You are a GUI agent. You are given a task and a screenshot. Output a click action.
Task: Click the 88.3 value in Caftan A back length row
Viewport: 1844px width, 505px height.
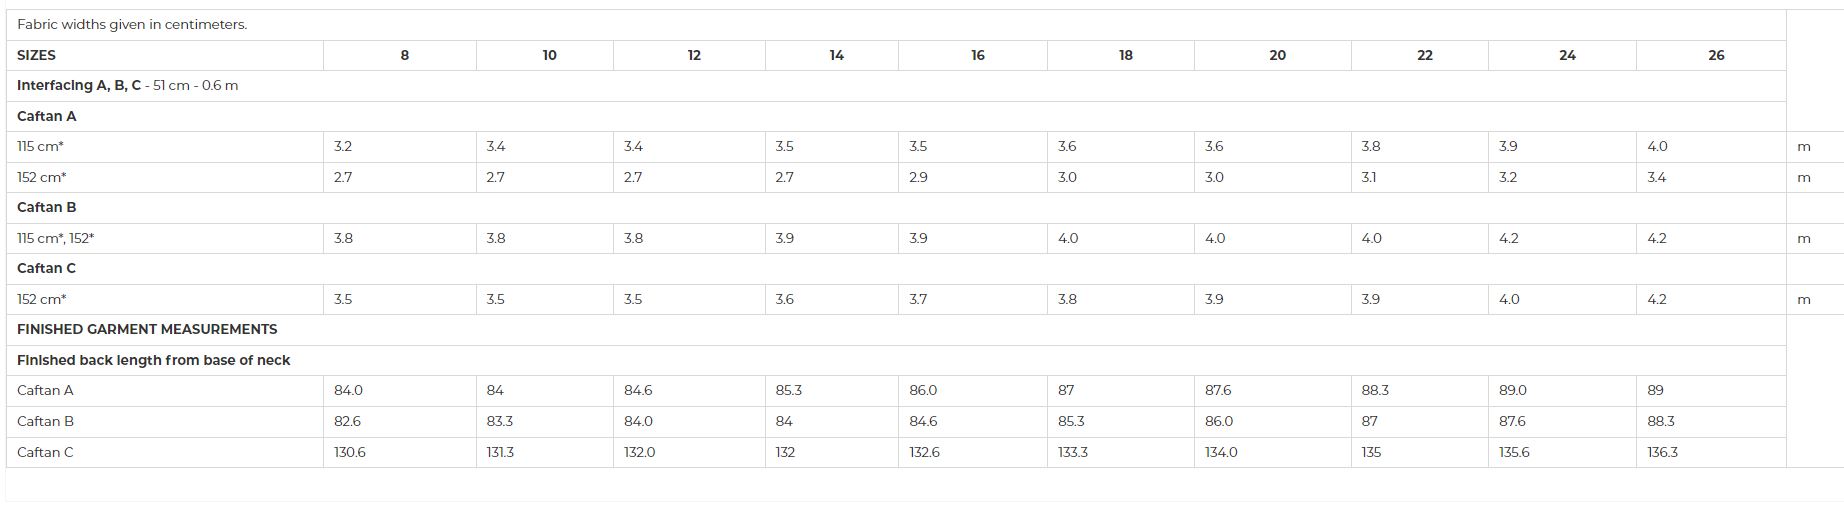[x=1375, y=391]
